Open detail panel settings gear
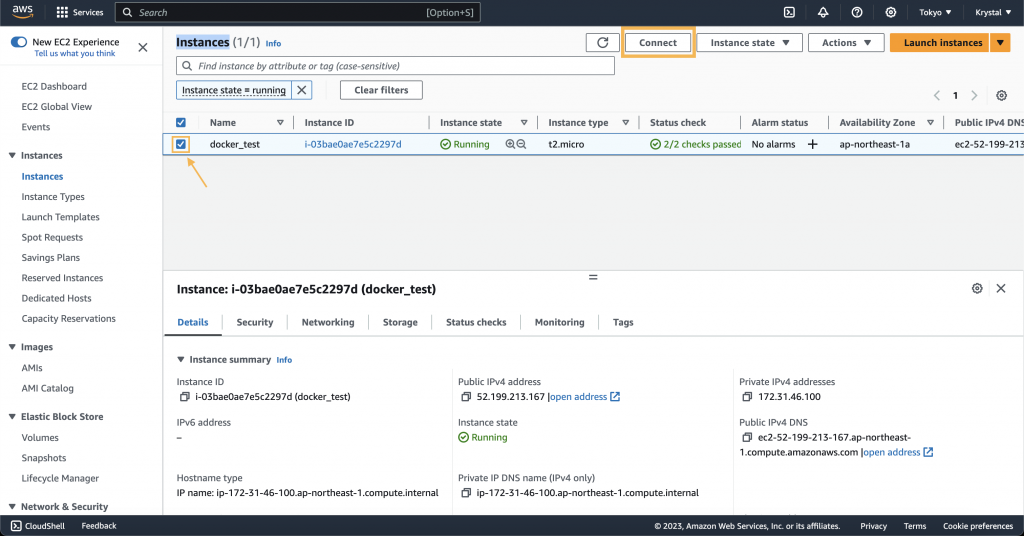1024x536 pixels. point(977,289)
